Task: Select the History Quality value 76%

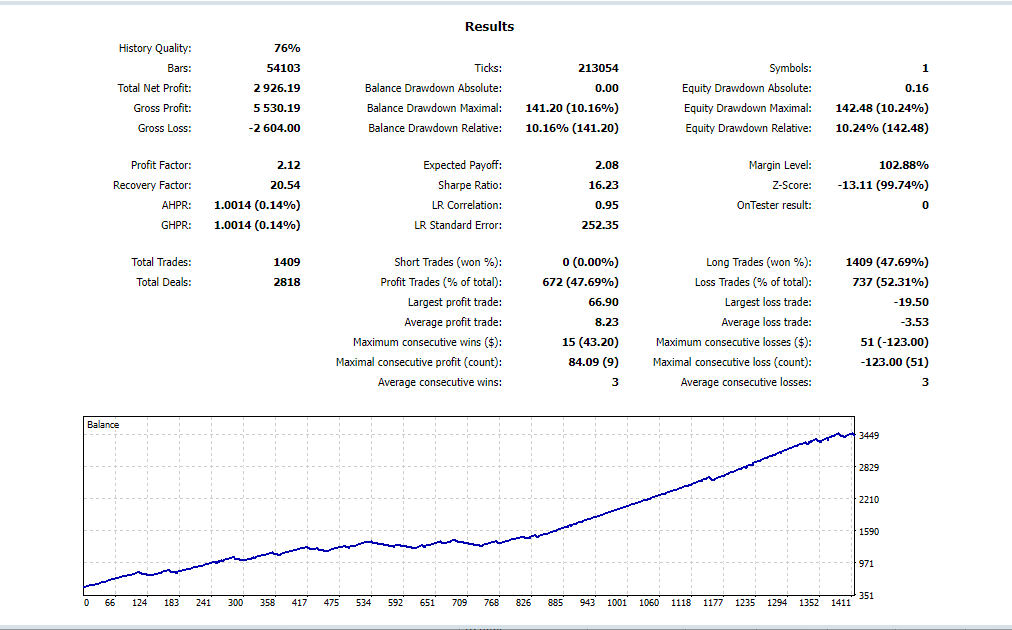Action: (x=287, y=48)
